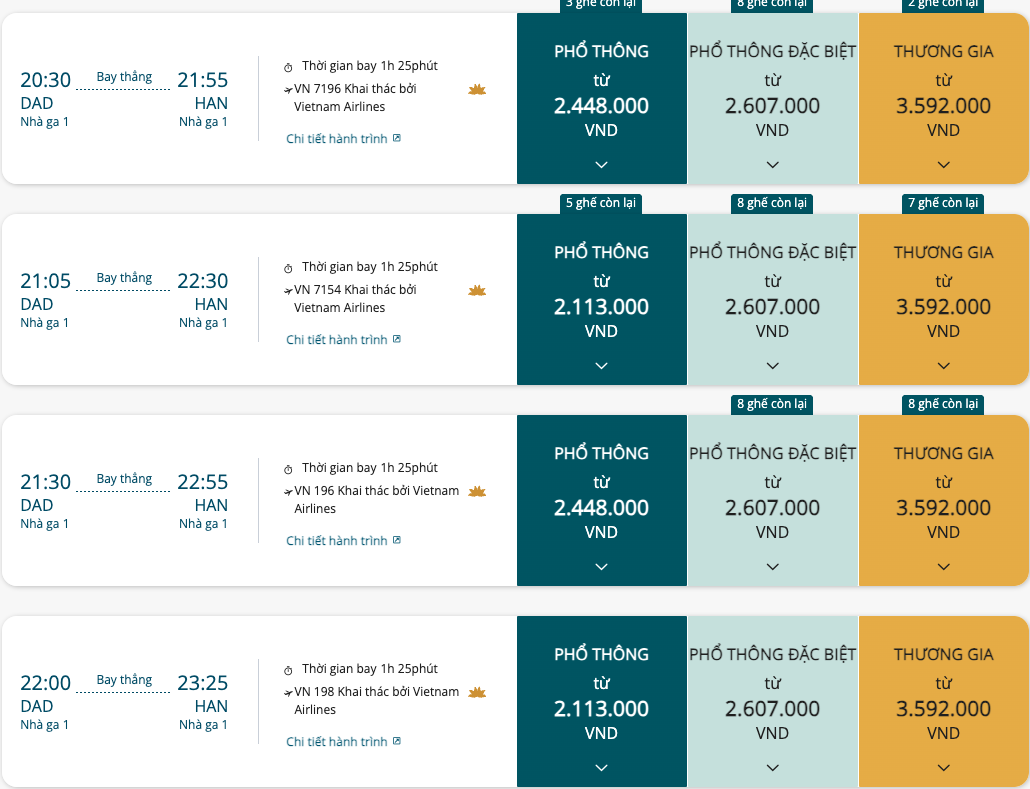Click the clock icon for the 20:30 flight duration

click(x=288, y=67)
